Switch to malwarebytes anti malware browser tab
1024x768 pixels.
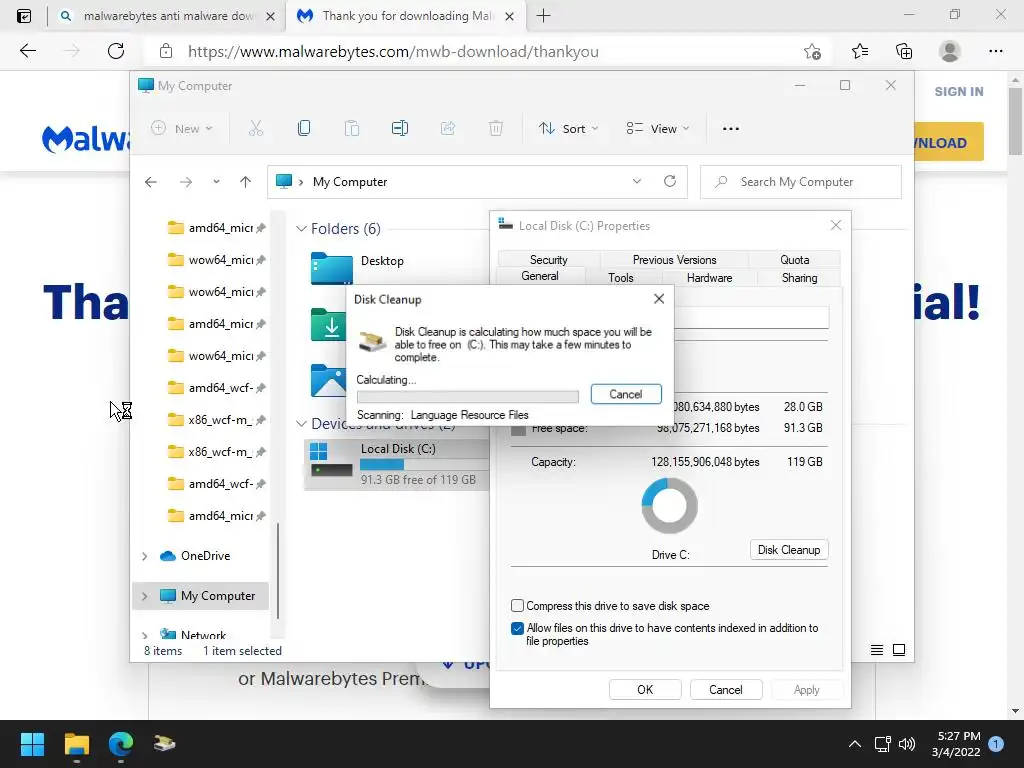pyautogui.click(x=167, y=16)
